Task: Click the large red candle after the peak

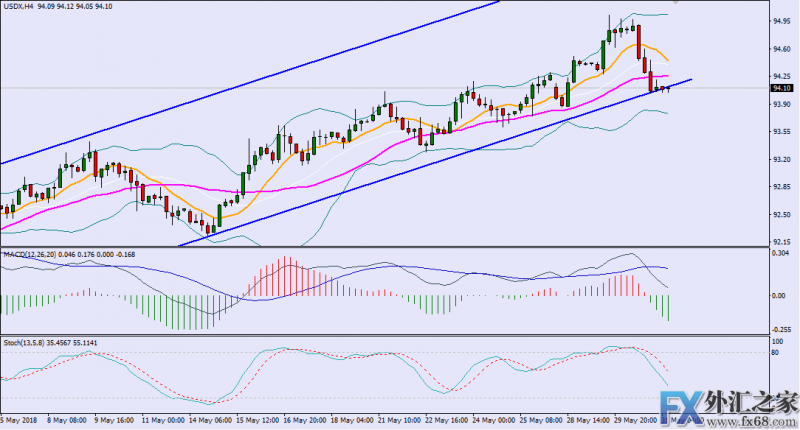Action: coord(637,44)
